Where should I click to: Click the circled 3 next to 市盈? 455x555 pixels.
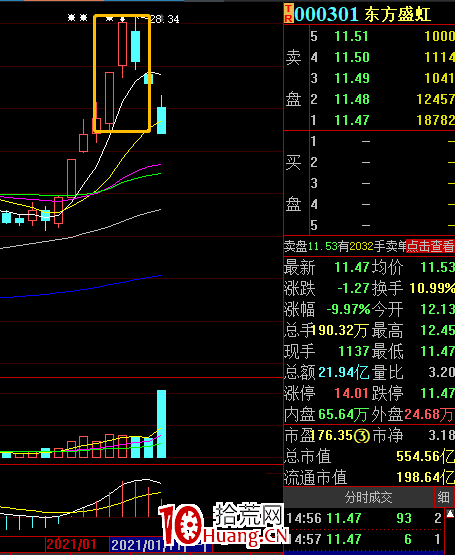pyautogui.click(x=362, y=436)
